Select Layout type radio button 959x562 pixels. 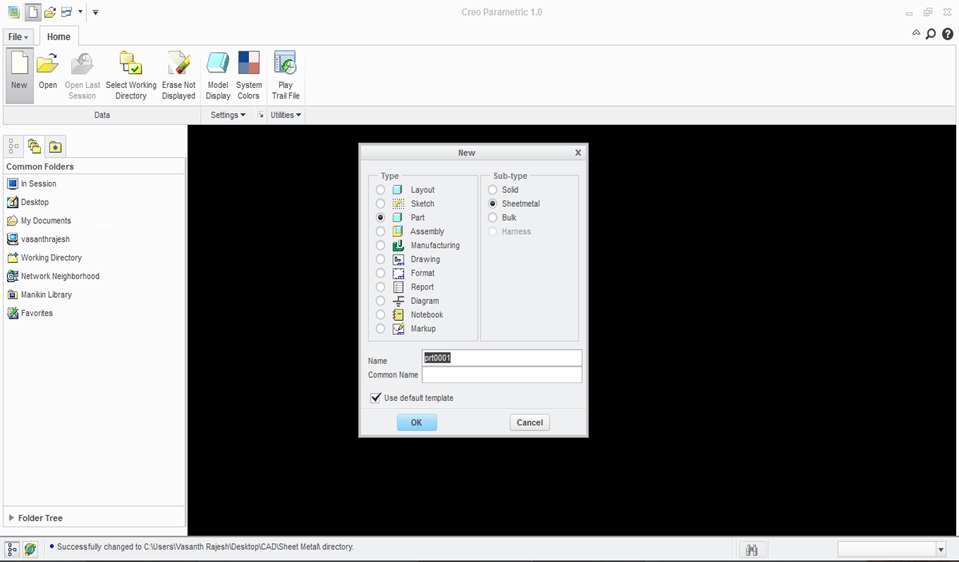tap(380, 190)
